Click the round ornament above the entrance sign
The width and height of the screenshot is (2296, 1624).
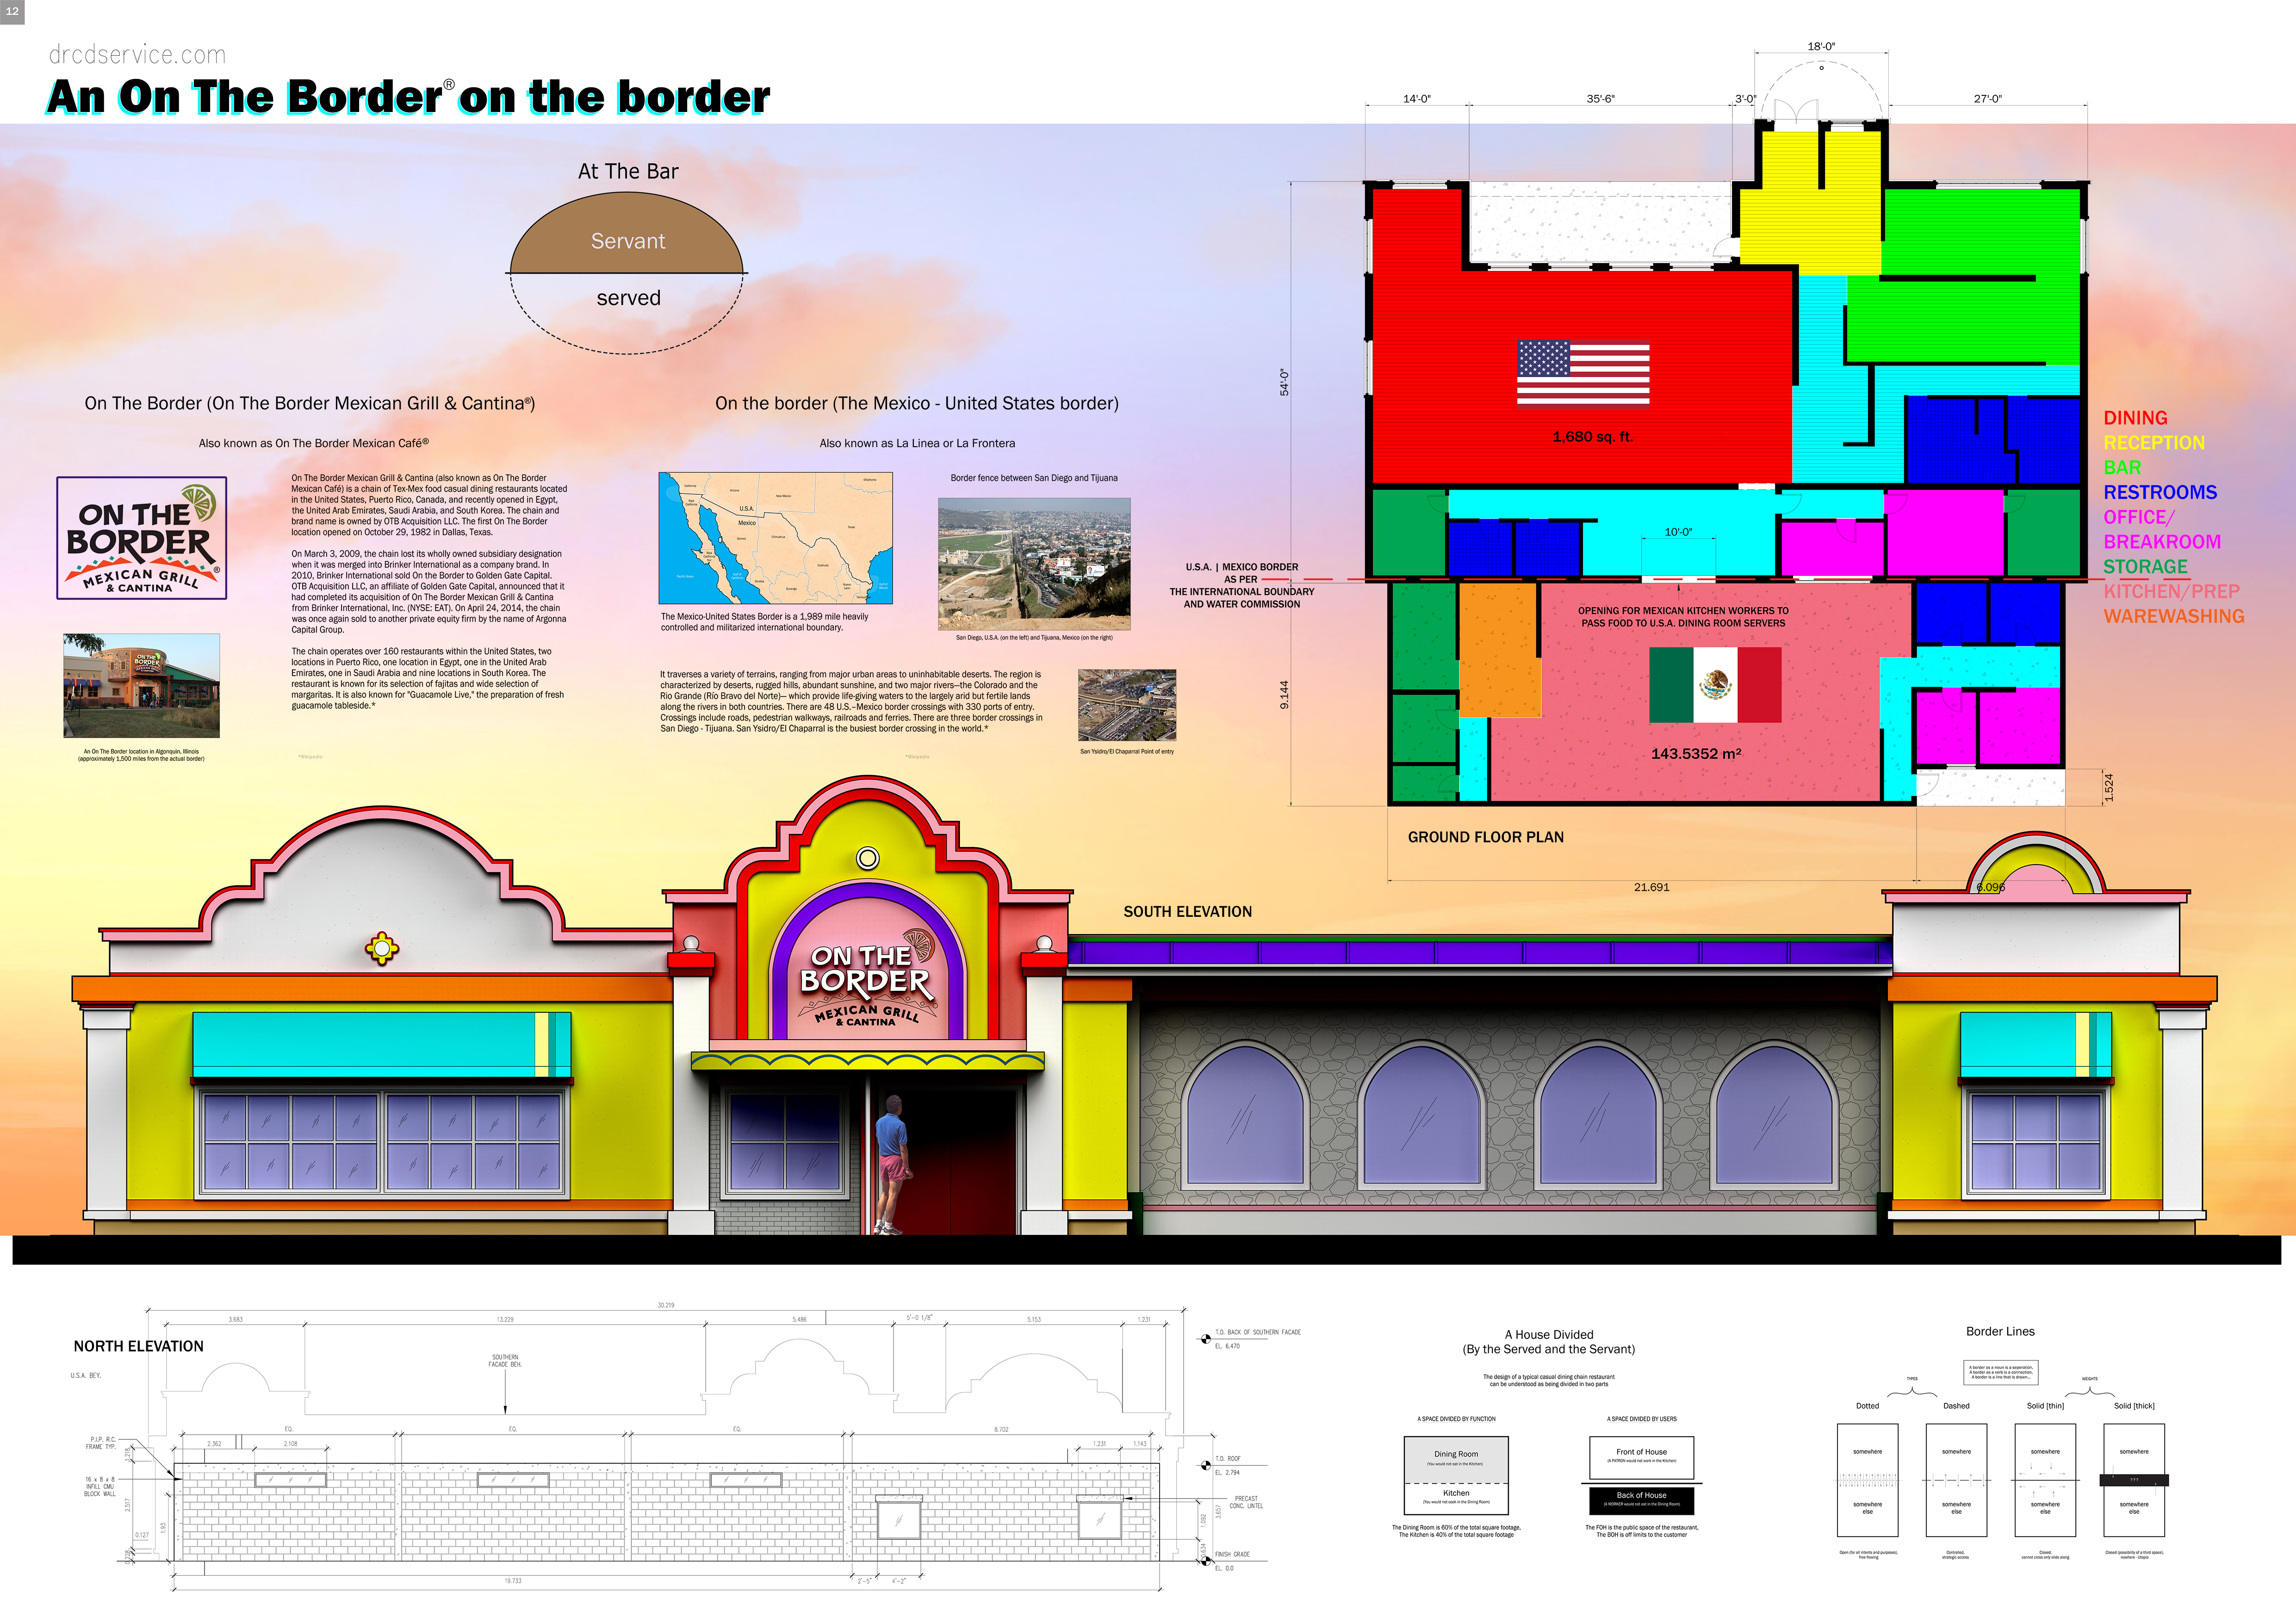[x=868, y=858]
